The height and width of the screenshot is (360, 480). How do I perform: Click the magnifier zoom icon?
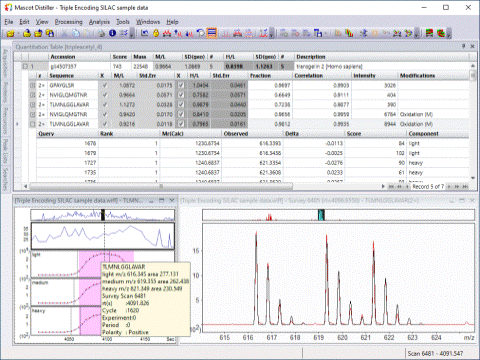tap(201, 33)
